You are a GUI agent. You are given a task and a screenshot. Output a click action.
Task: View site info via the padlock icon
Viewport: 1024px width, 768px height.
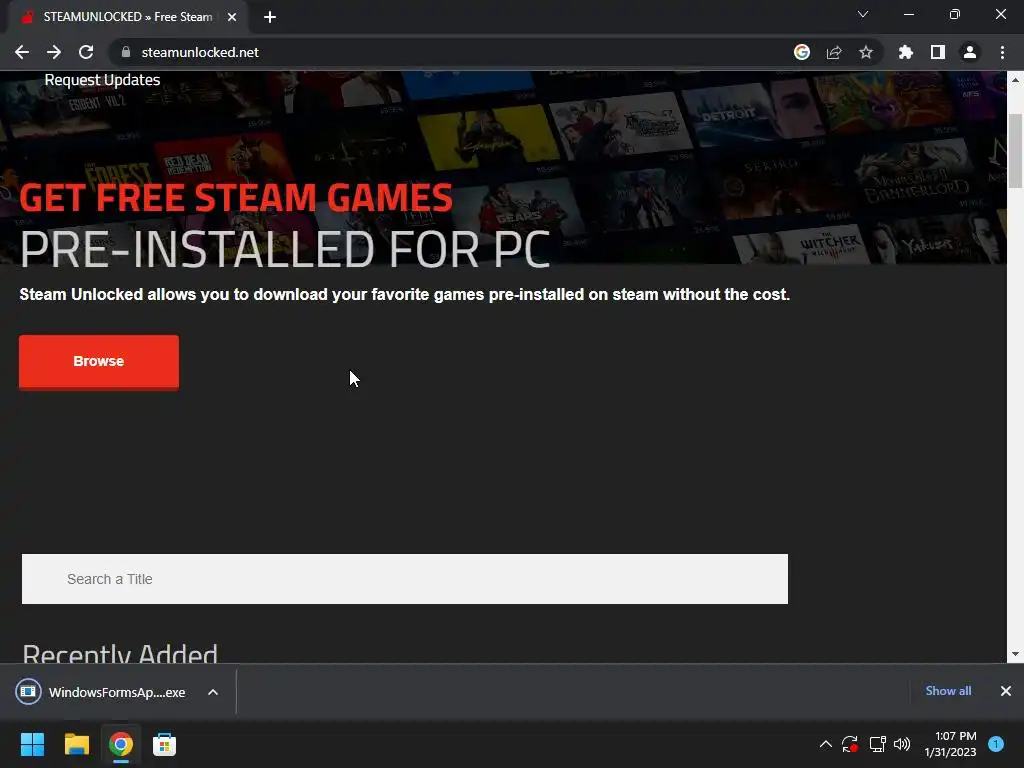126,52
